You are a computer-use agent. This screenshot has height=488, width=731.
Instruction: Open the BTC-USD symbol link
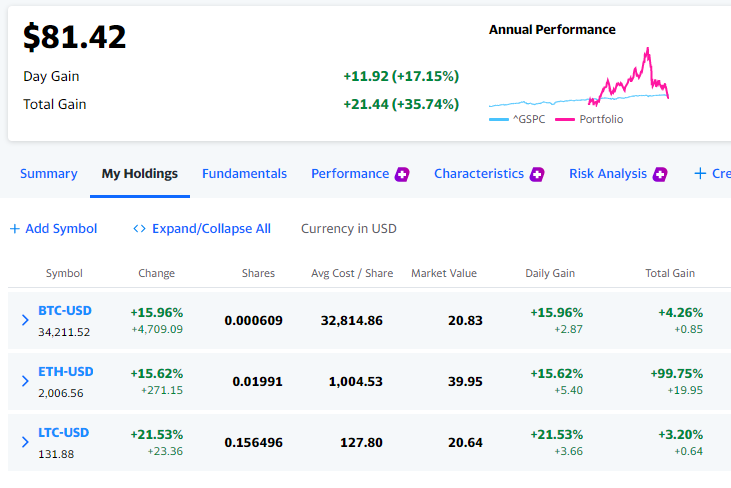tap(65, 311)
